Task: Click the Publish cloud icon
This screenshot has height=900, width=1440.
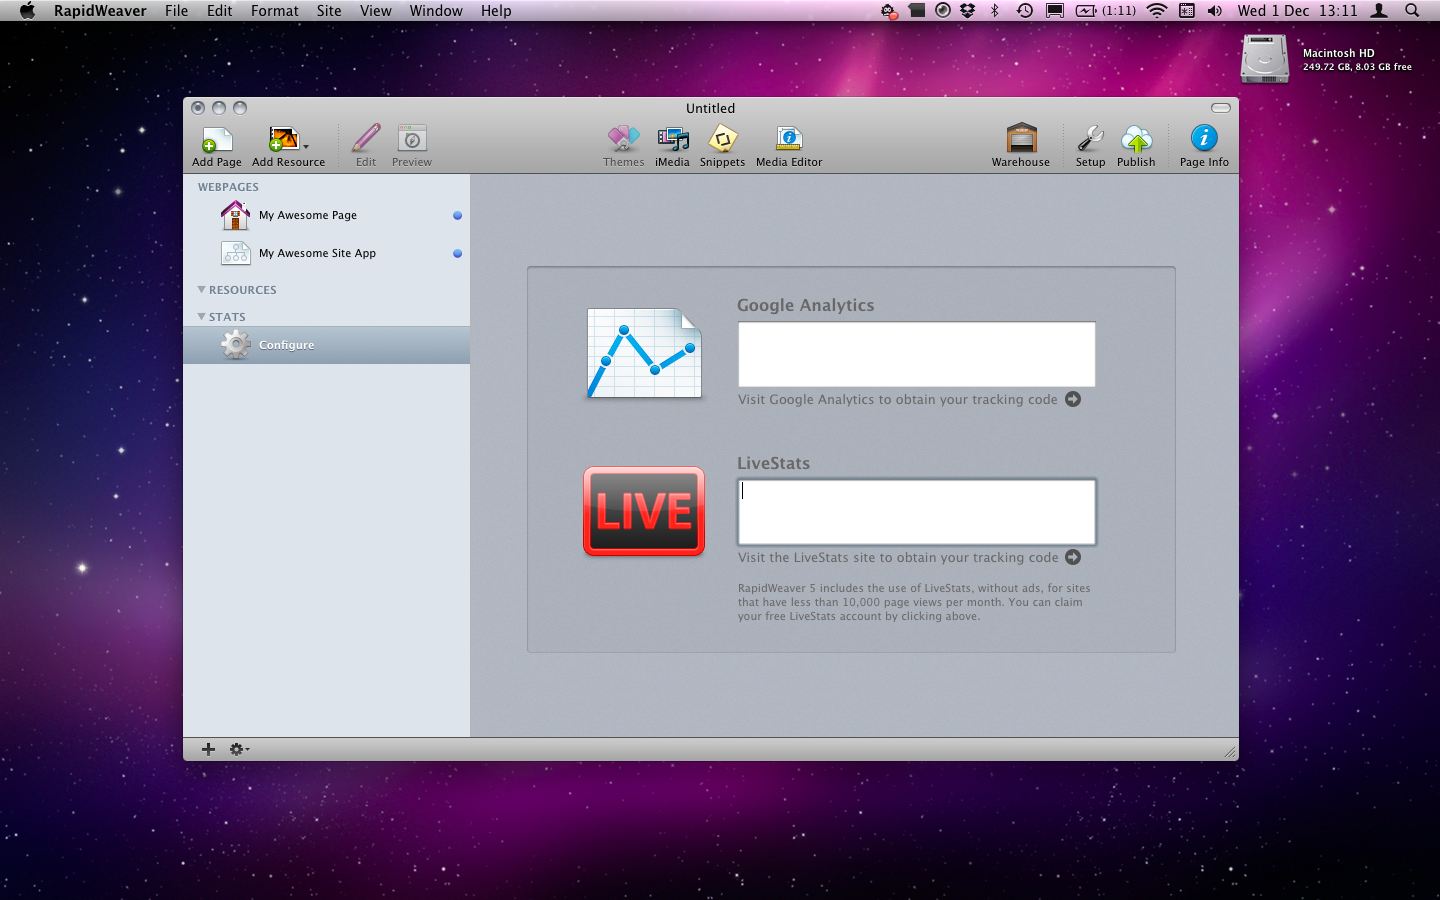Action: pyautogui.click(x=1136, y=139)
